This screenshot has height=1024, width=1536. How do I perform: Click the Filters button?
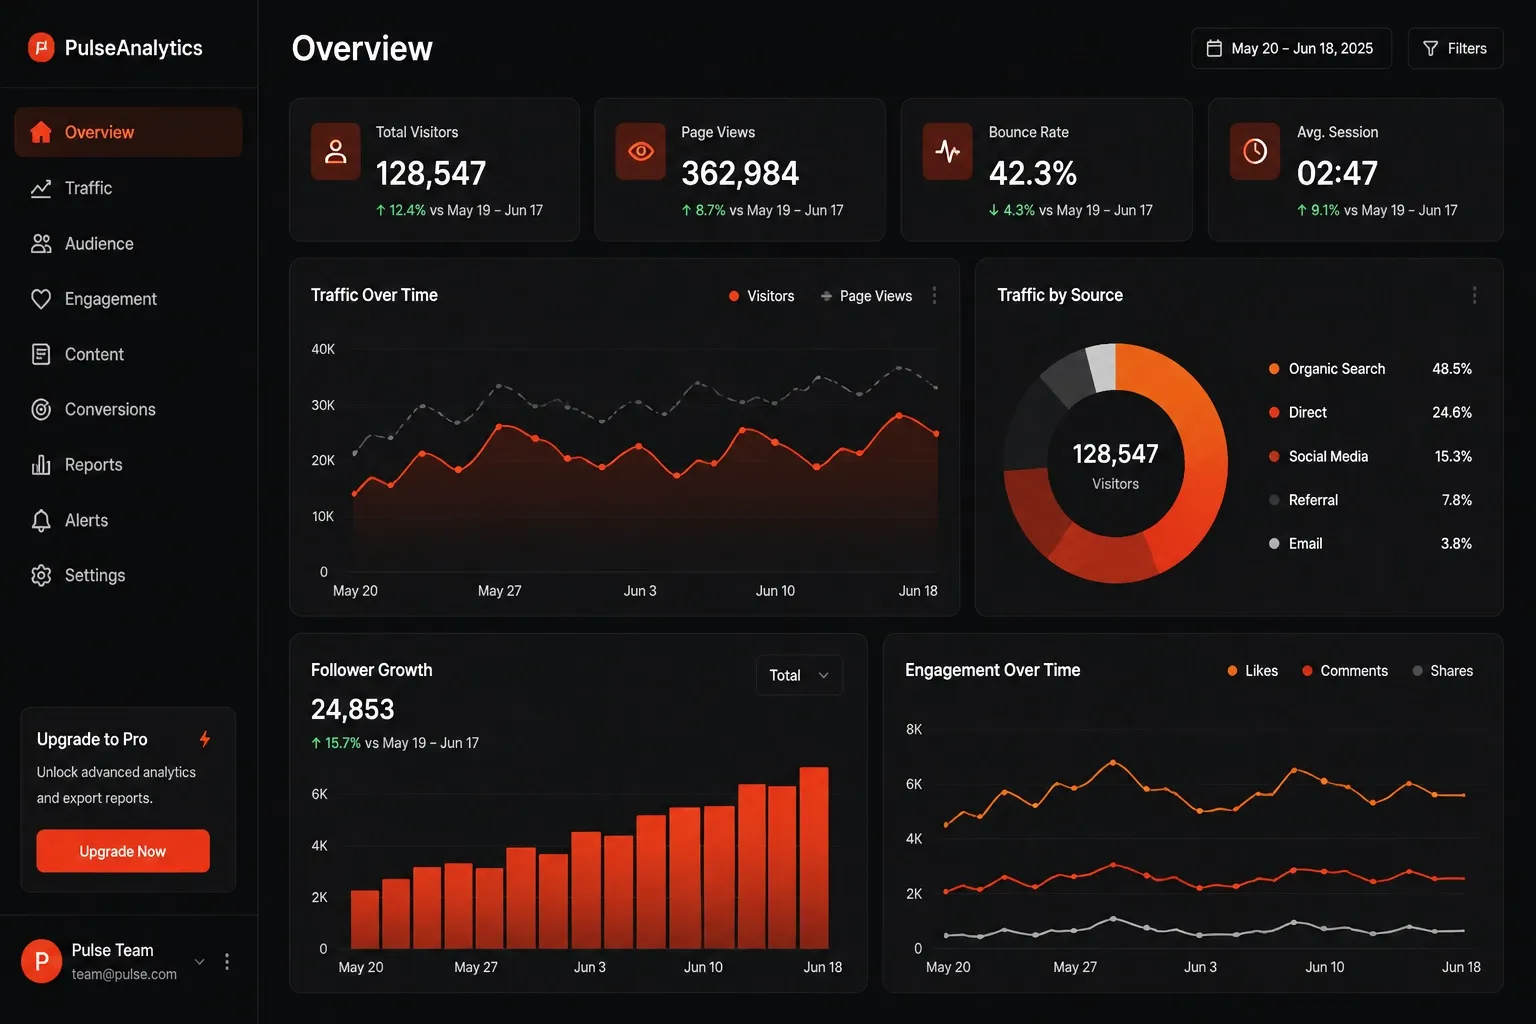point(1455,48)
